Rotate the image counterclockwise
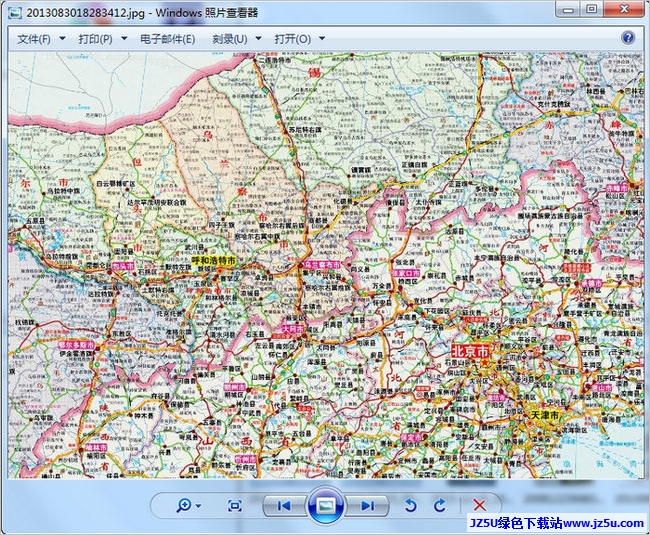Image resolution: width=650 pixels, height=535 pixels. 410,506
